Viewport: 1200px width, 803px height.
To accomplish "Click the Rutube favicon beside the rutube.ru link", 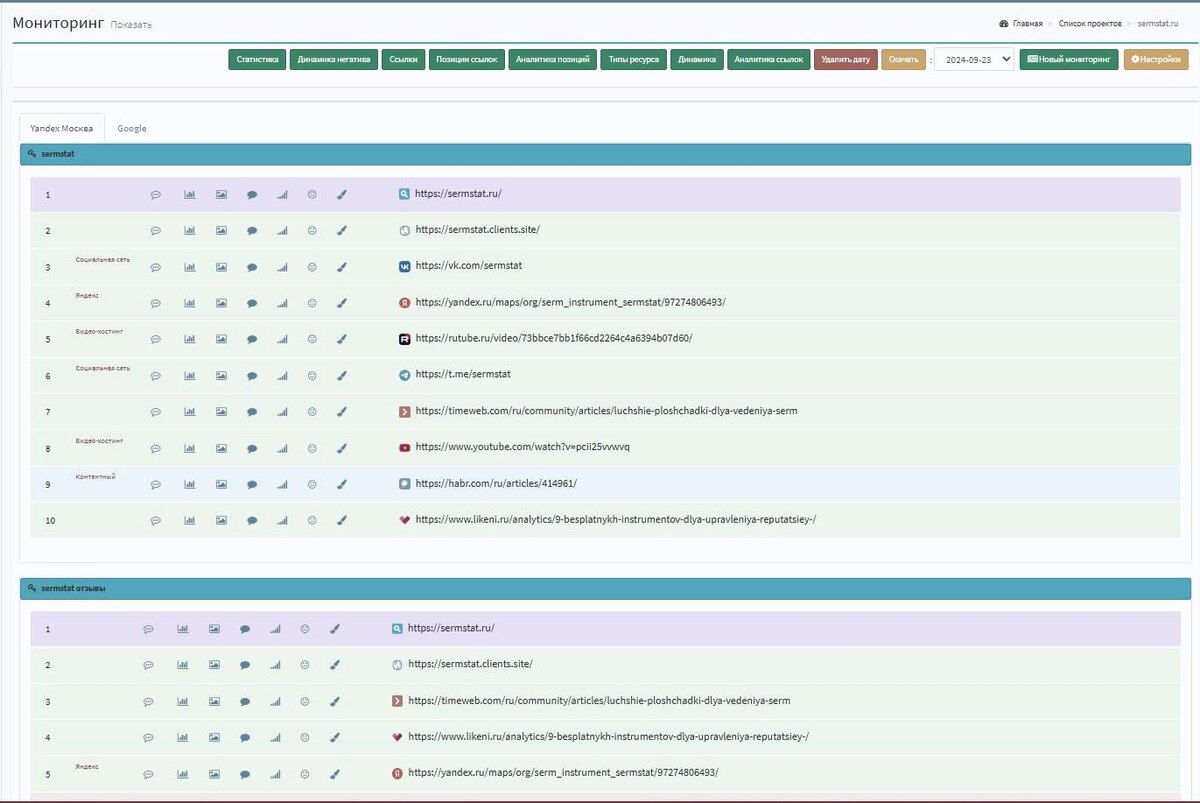I will pyautogui.click(x=404, y=339).
